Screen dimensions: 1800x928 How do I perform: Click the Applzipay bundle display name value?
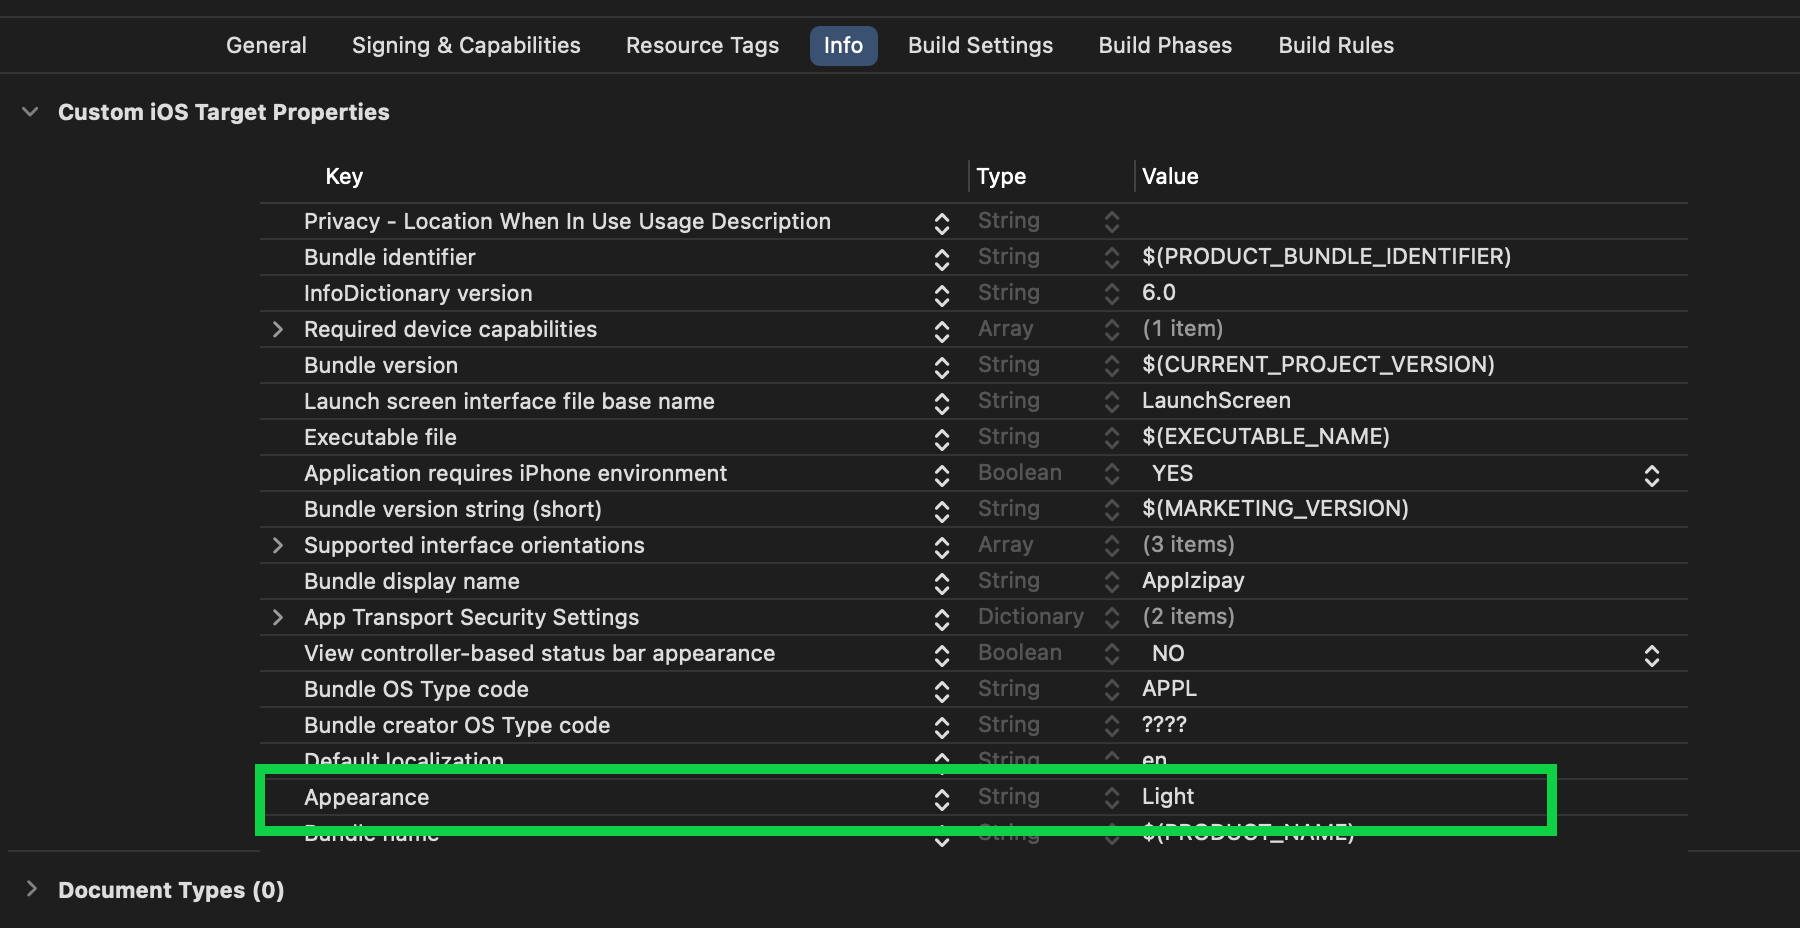click(x=1193, y=581)
